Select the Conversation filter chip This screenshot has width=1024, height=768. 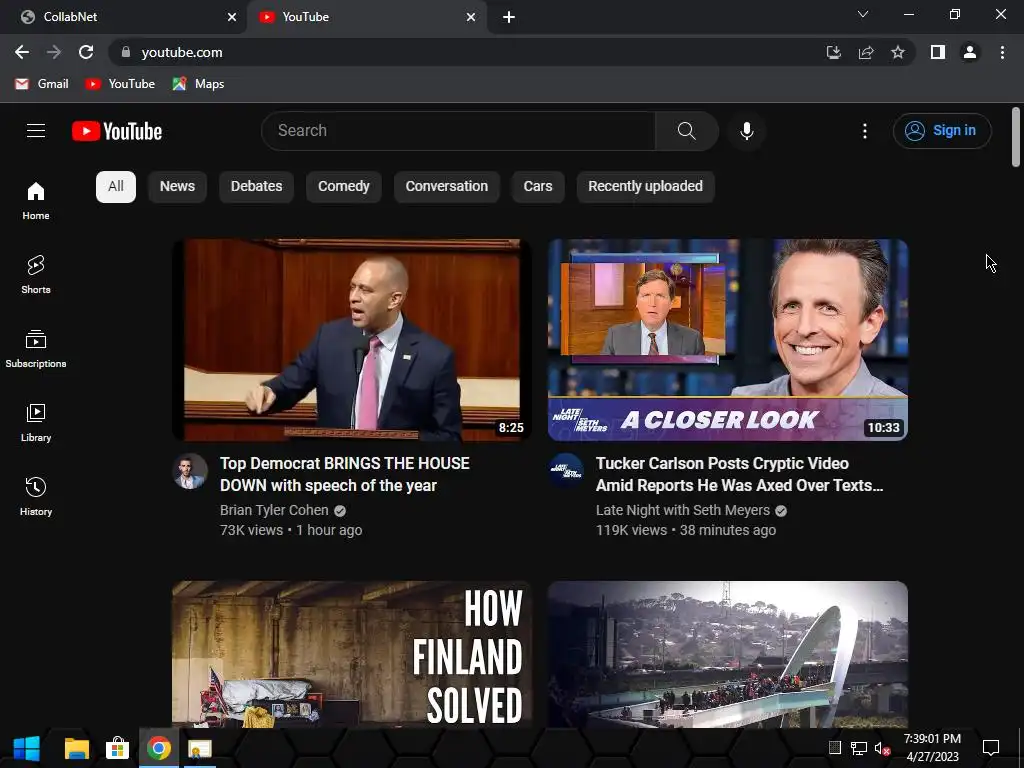[x=447, y=187]
